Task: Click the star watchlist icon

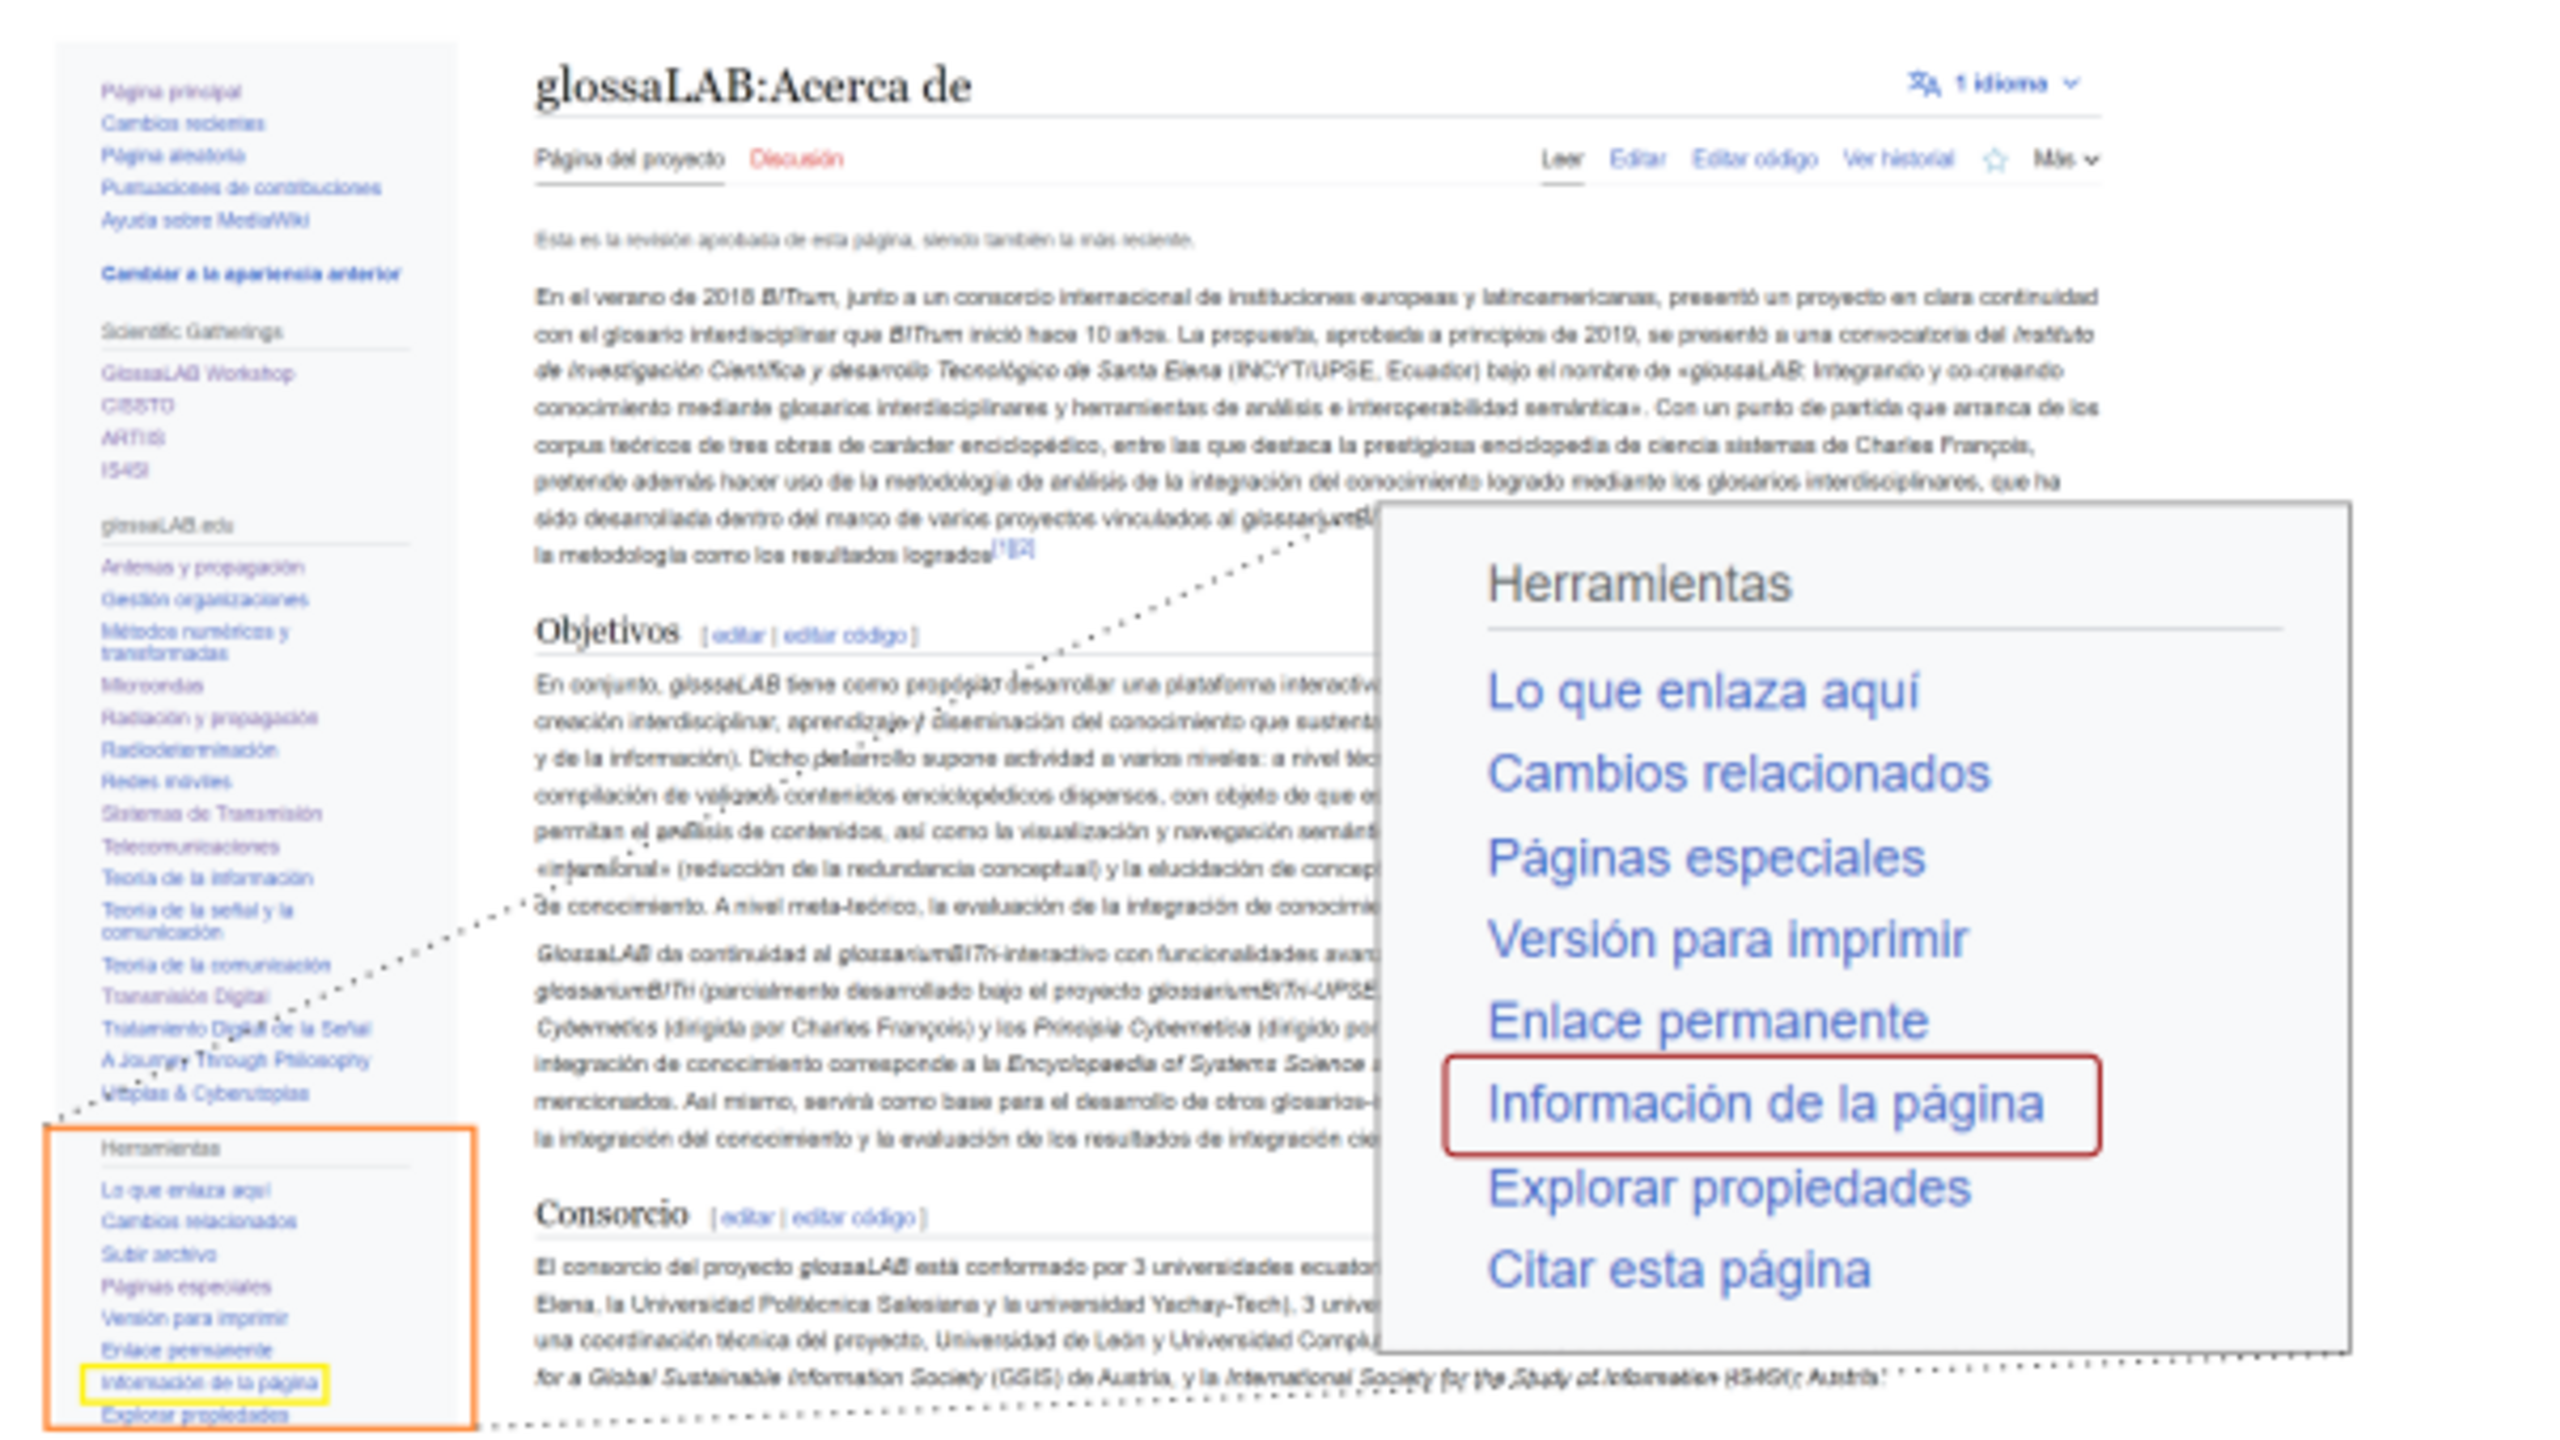Action: click(x=1994, y=160)
